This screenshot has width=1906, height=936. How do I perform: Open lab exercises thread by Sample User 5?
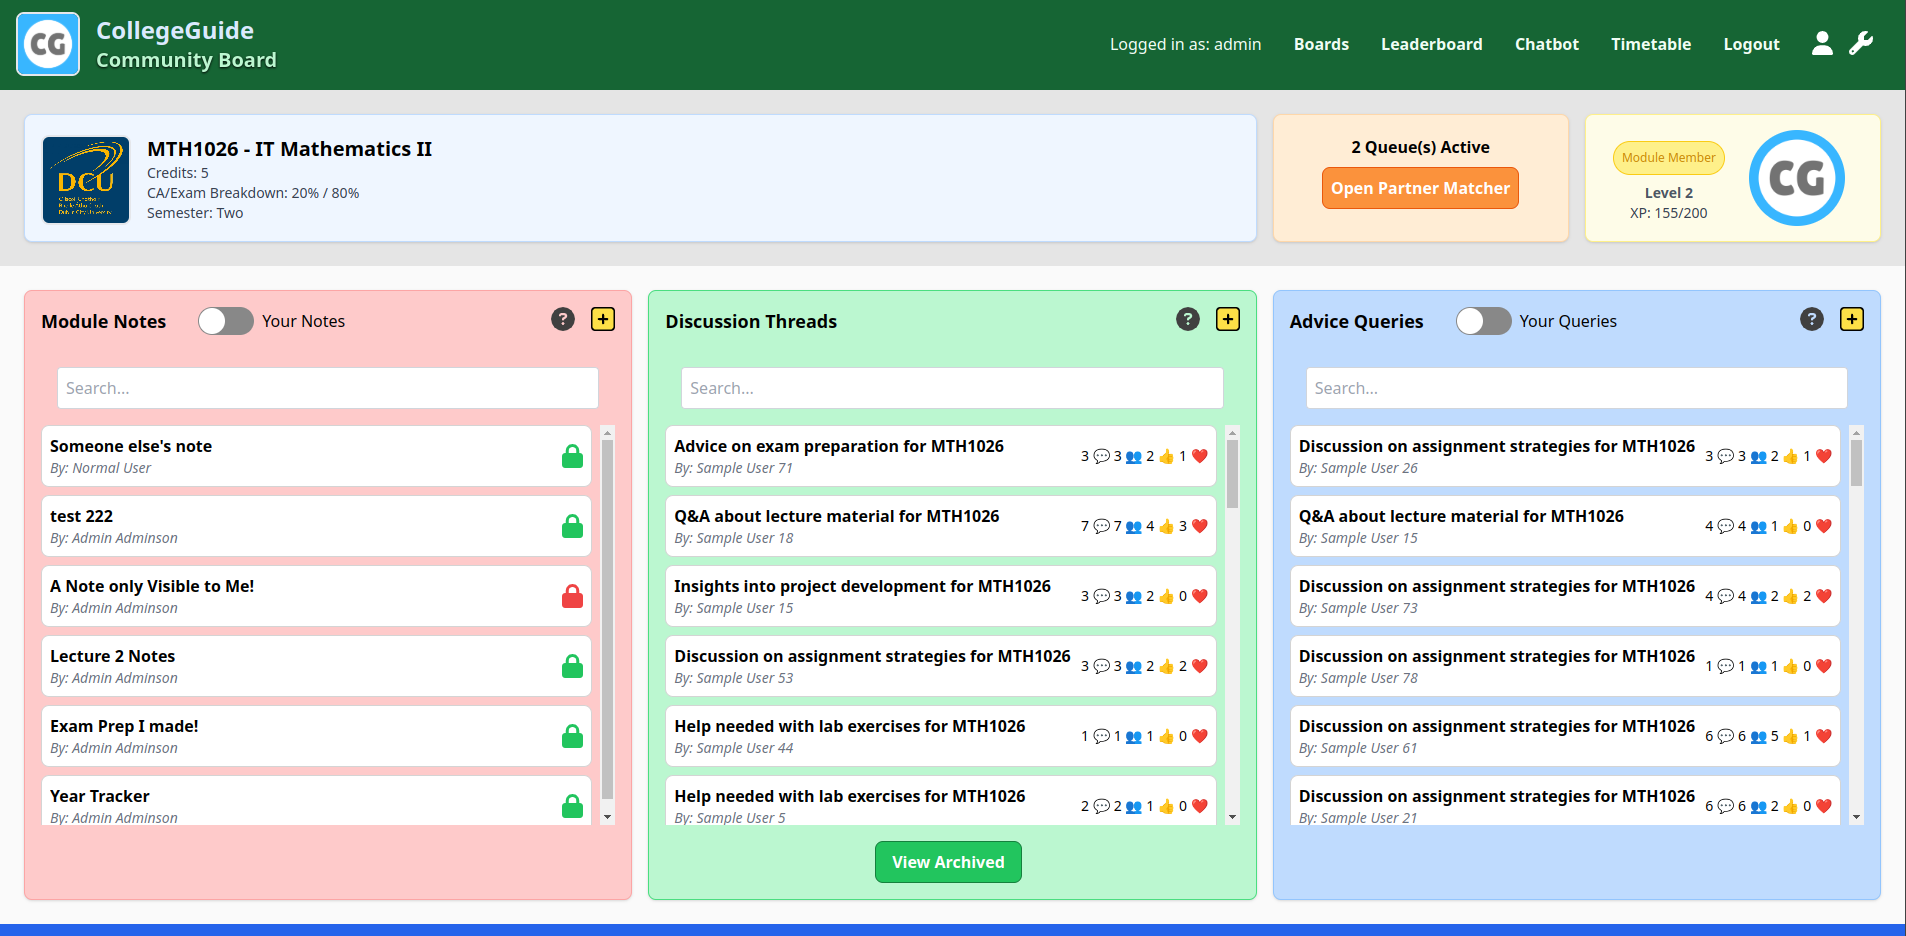click(x=941, y=801)
